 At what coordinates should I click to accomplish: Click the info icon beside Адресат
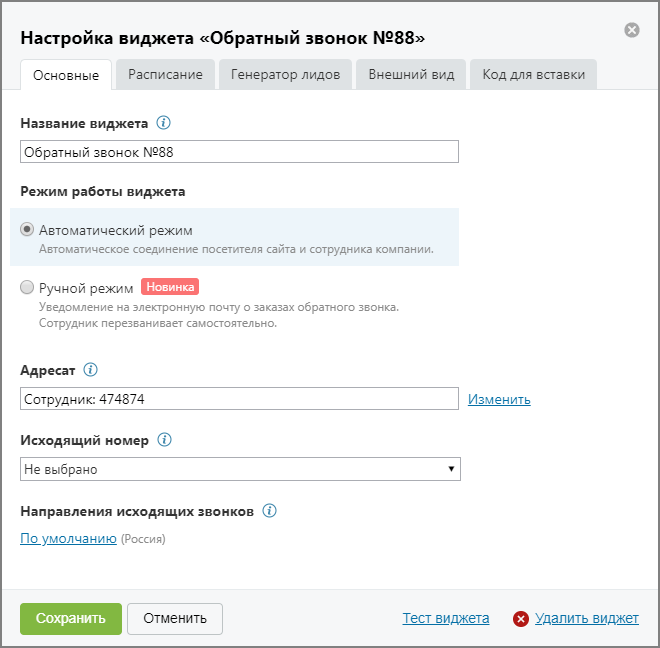90,370
